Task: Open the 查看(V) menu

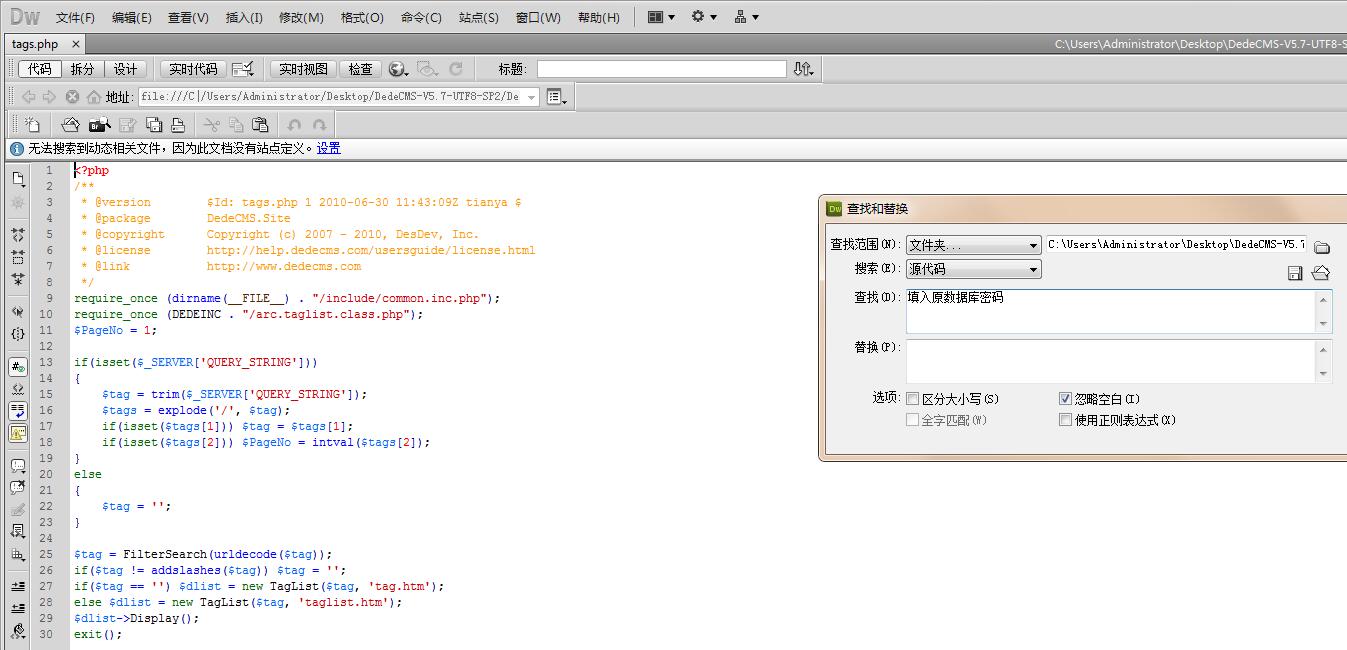Action: click(188, 18)
